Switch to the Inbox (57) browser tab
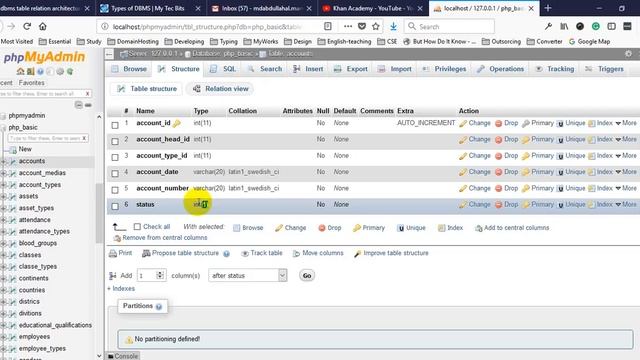Image resolution: width=640 pixels, height=360 pixels. click(261, 8)
